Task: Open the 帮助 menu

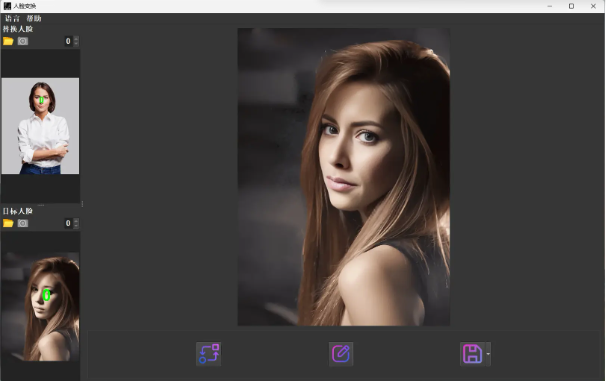Action: pyautogui.click(x=34, y=18)
